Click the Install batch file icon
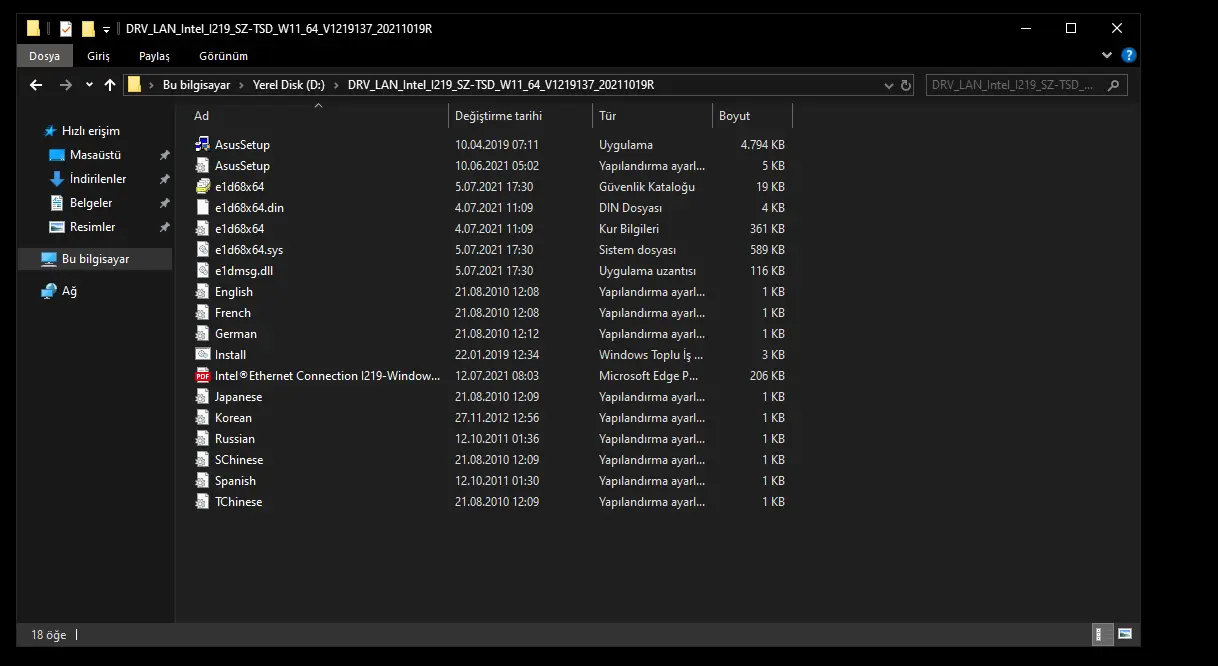This screenshot has height=666, width=1218. (x=203, y=355)
